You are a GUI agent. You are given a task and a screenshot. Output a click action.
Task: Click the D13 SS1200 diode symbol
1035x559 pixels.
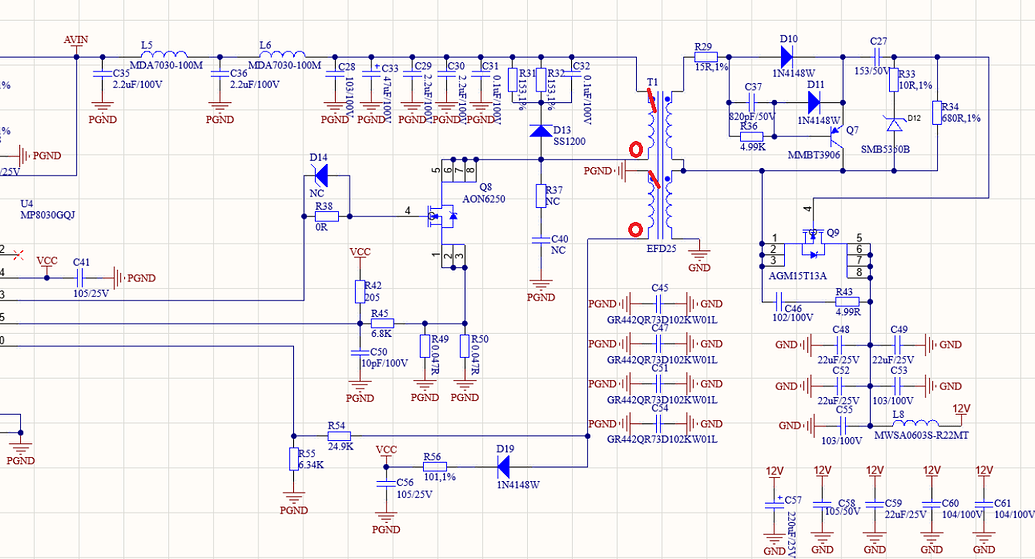(x=539, y=131)
